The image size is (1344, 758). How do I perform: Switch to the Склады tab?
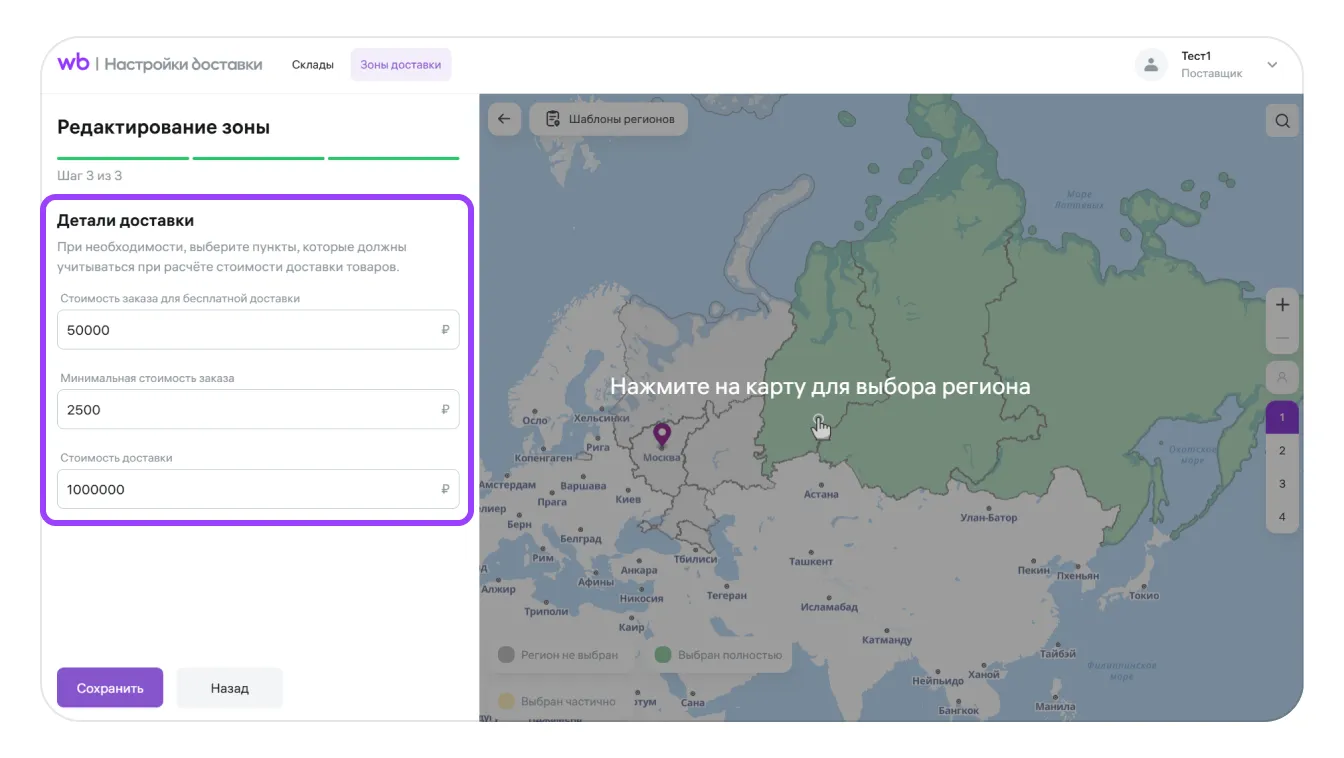[313, 65]
